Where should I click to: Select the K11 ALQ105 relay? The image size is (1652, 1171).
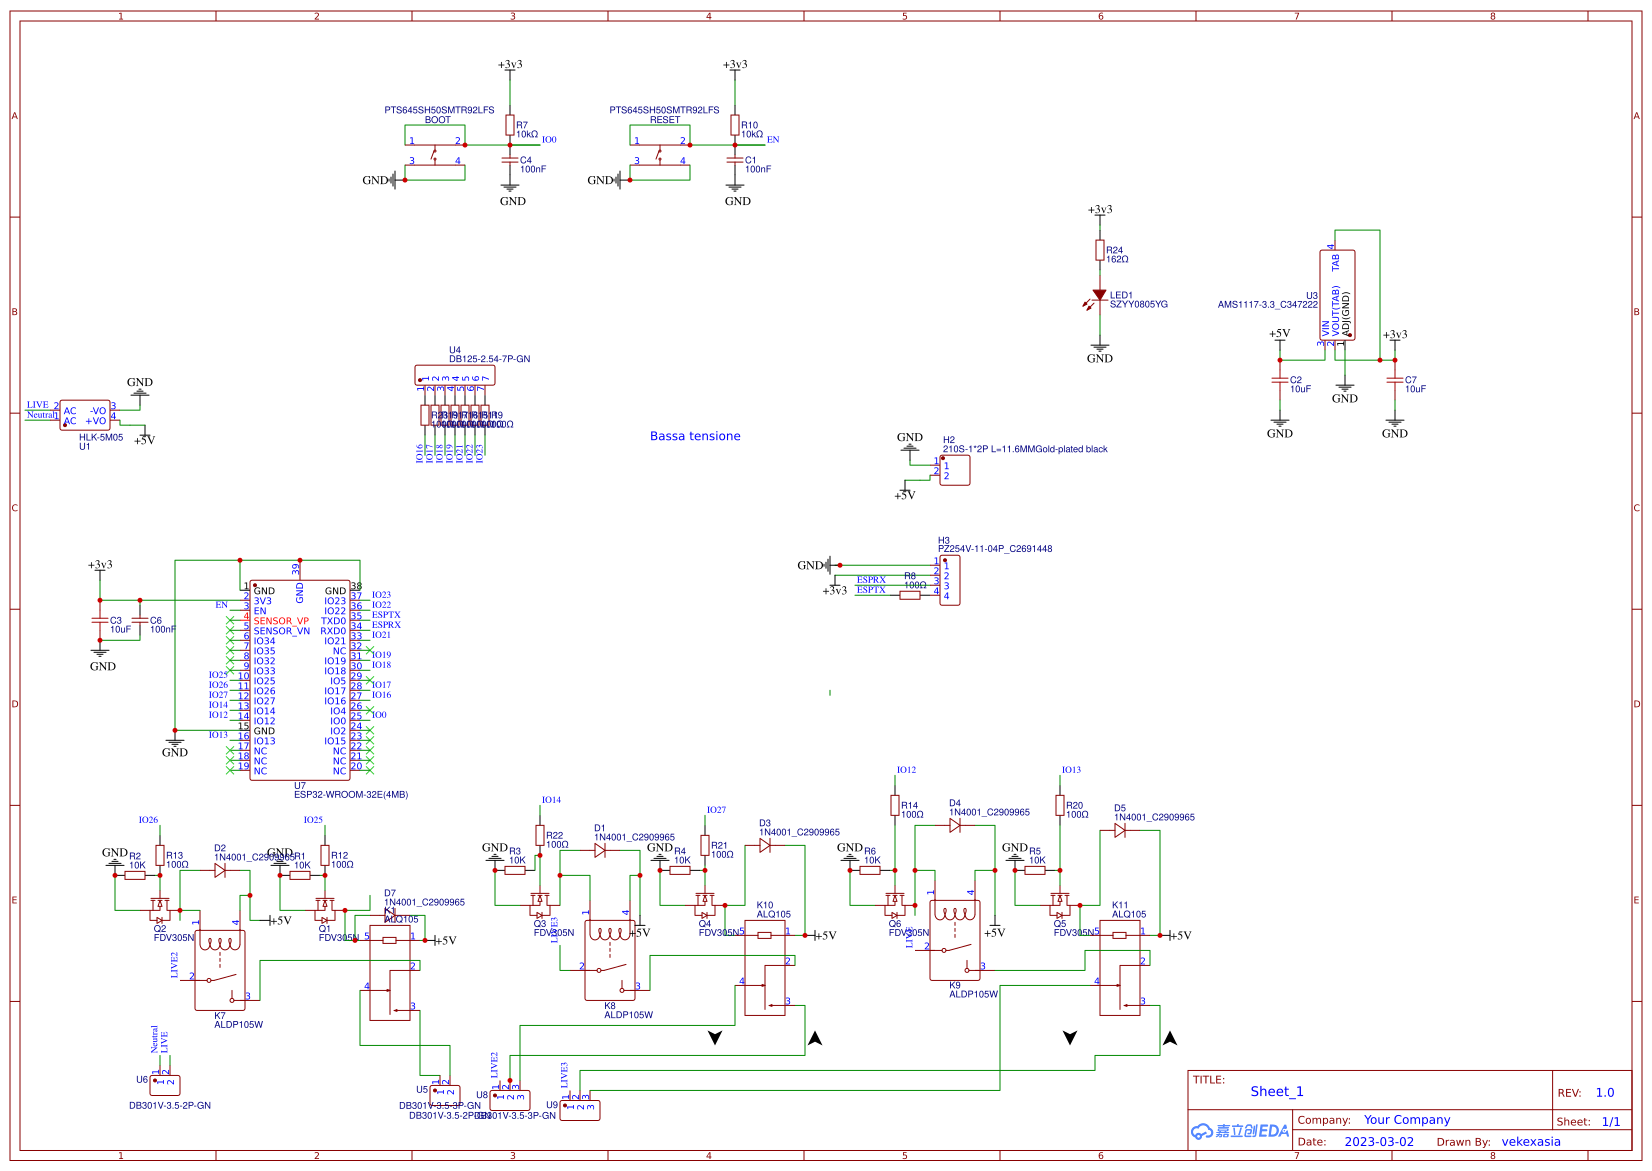coord(1120,968)
